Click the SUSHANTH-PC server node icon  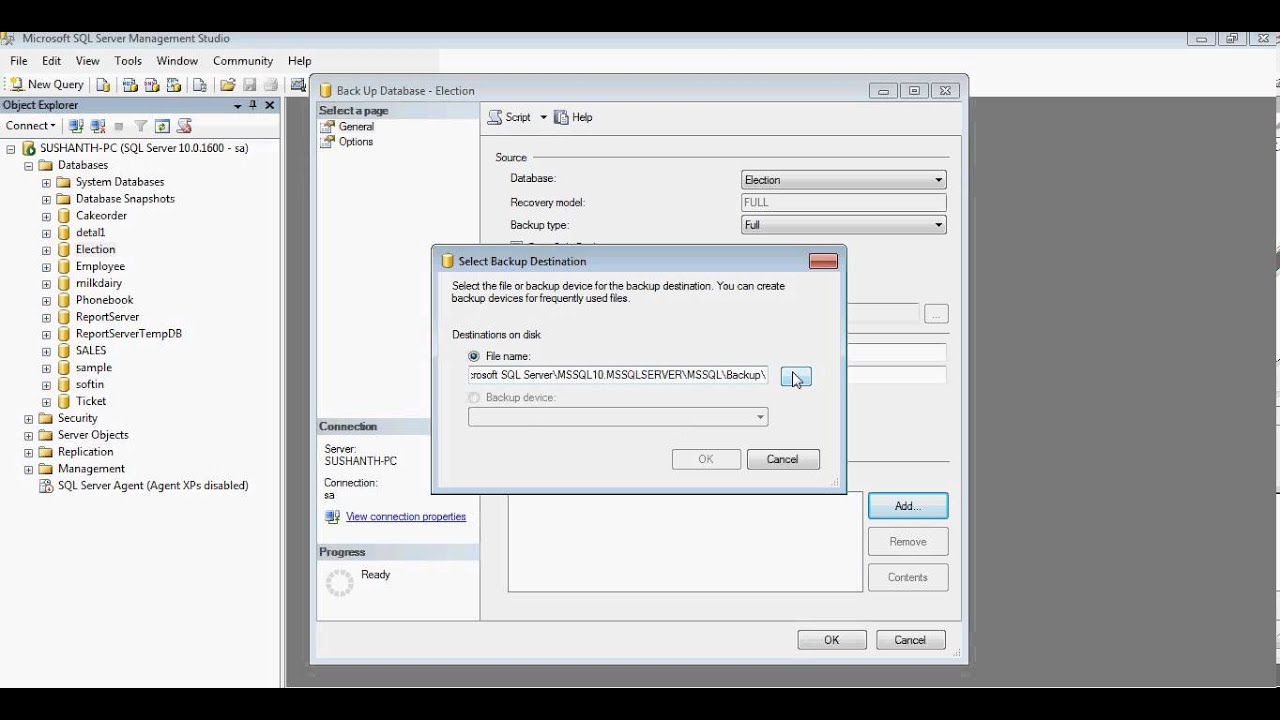click(29, 148)
